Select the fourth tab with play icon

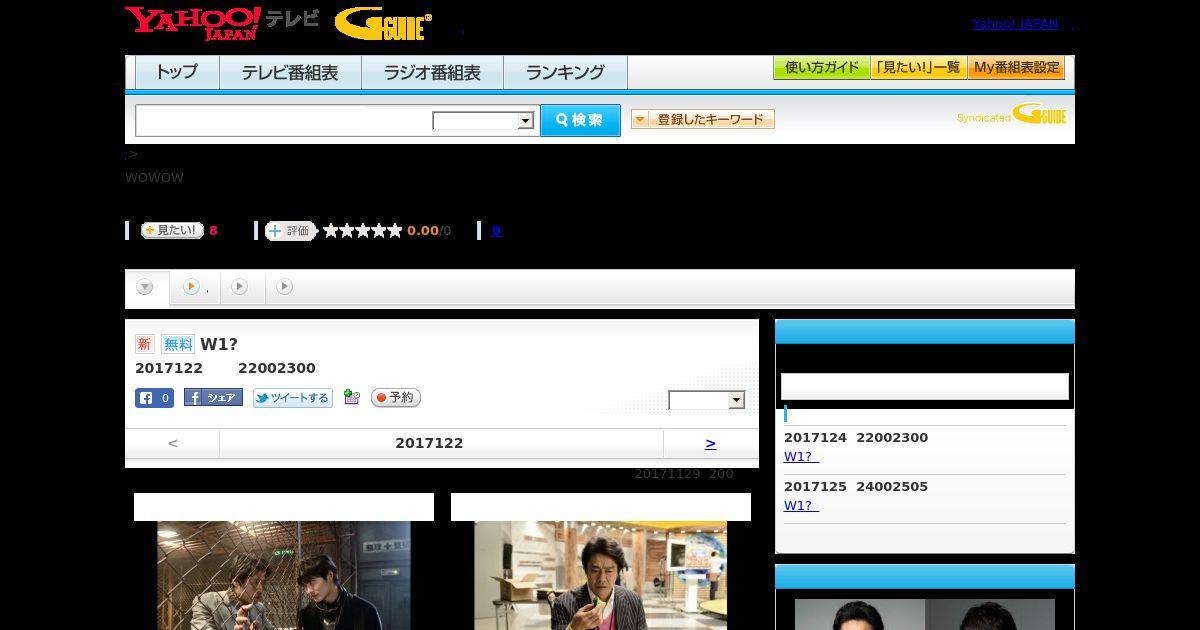pyautogui.click(x=285, y=288)
